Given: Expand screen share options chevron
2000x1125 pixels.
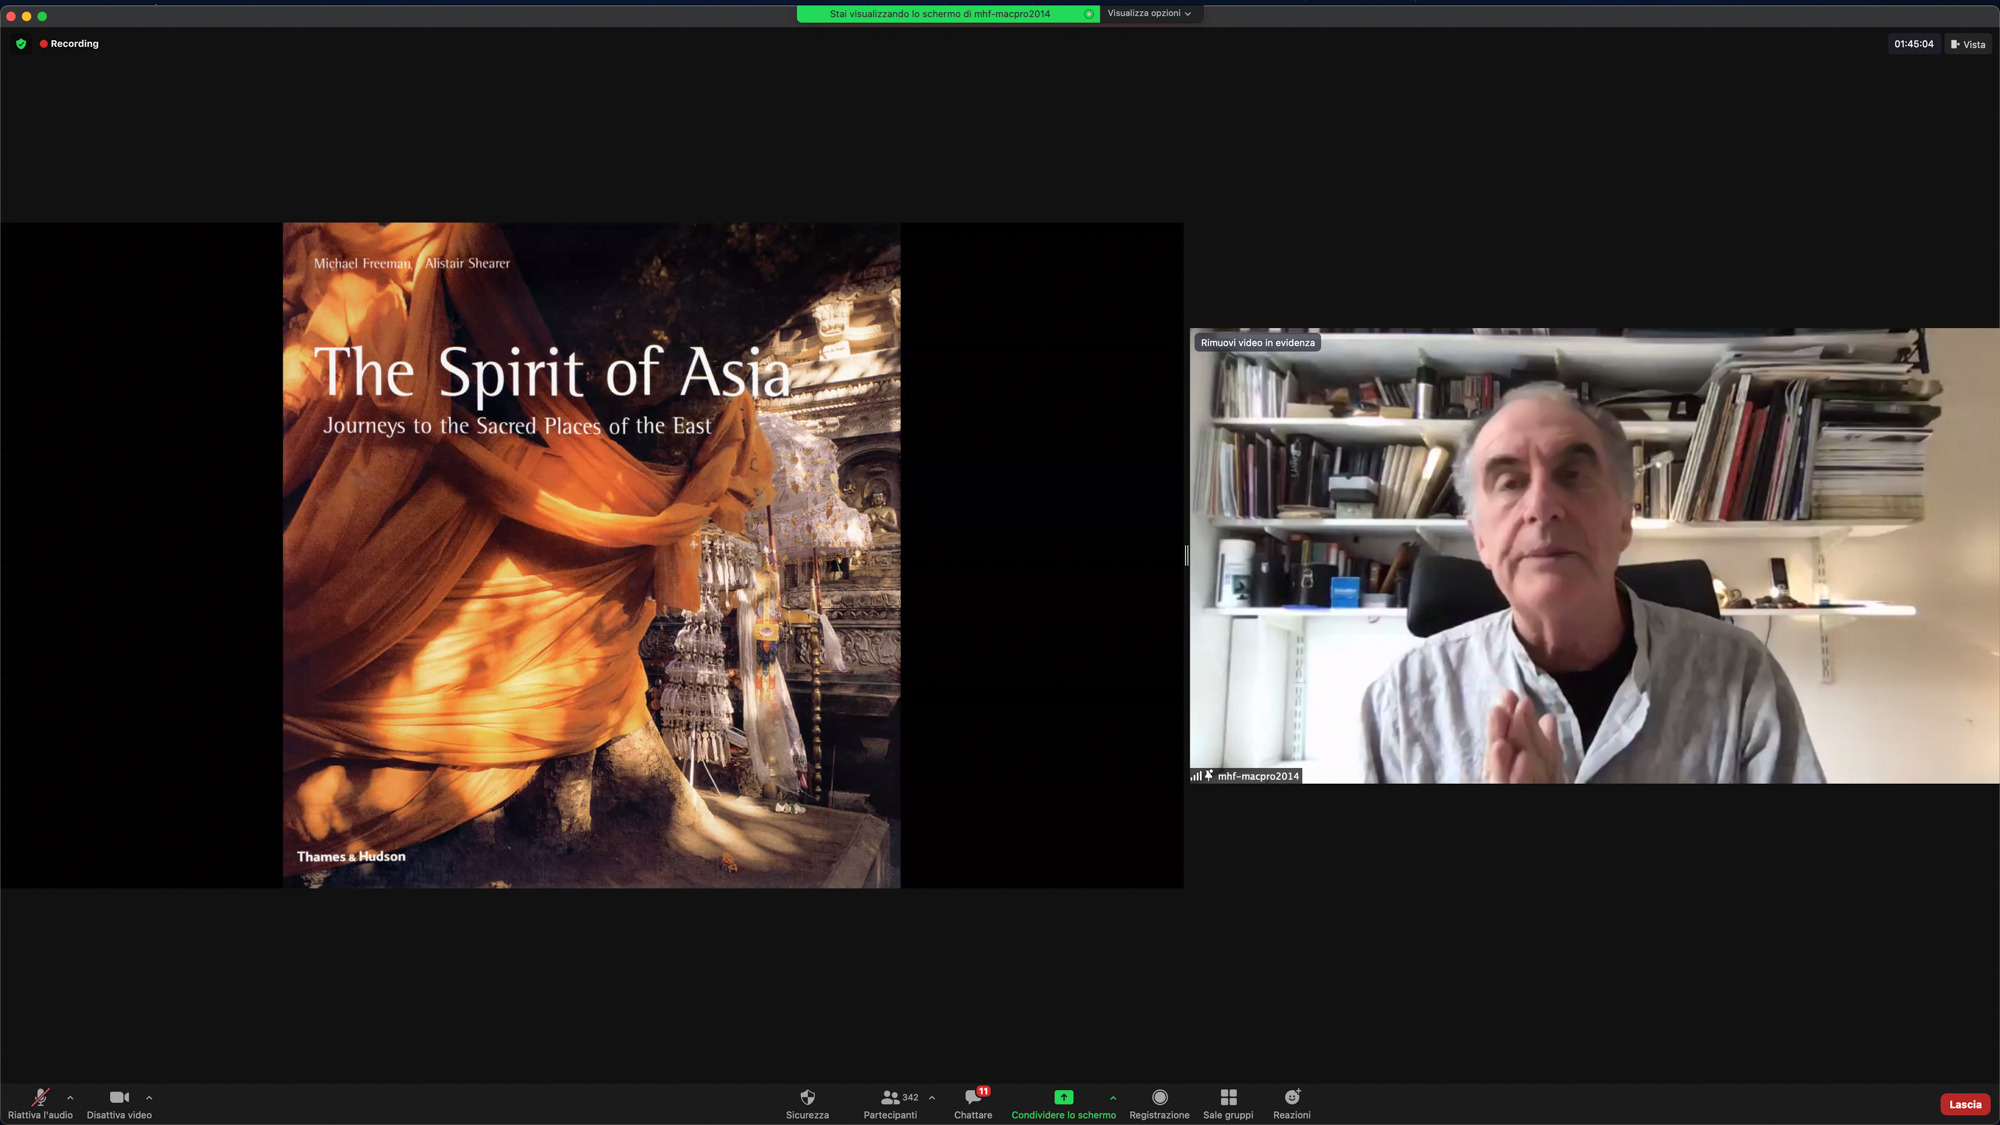Looking at the screenshot, I should [x=1113, y=1098].
